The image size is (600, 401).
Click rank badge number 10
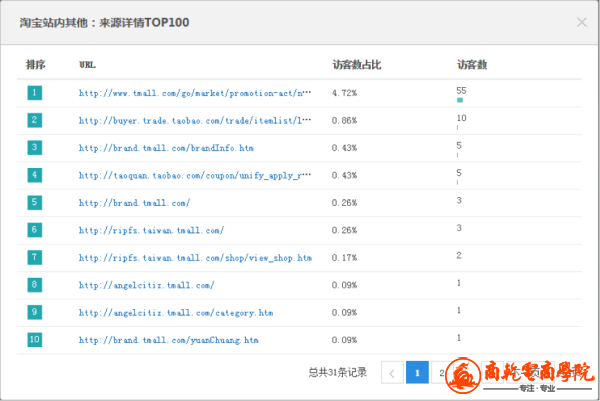34,339
